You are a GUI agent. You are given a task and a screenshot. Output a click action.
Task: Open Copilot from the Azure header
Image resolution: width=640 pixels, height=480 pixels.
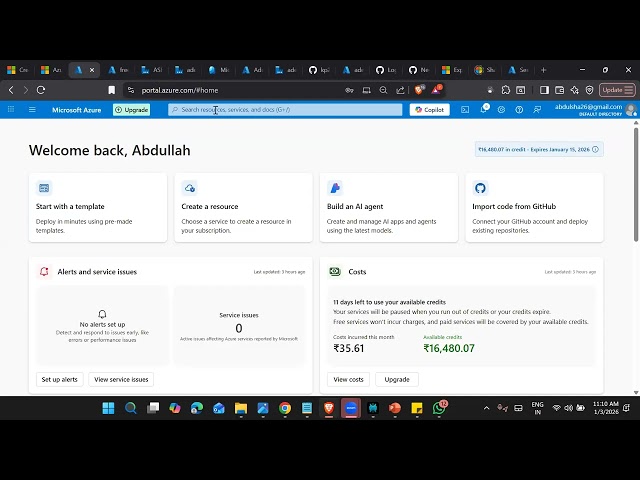coord(429,110)
